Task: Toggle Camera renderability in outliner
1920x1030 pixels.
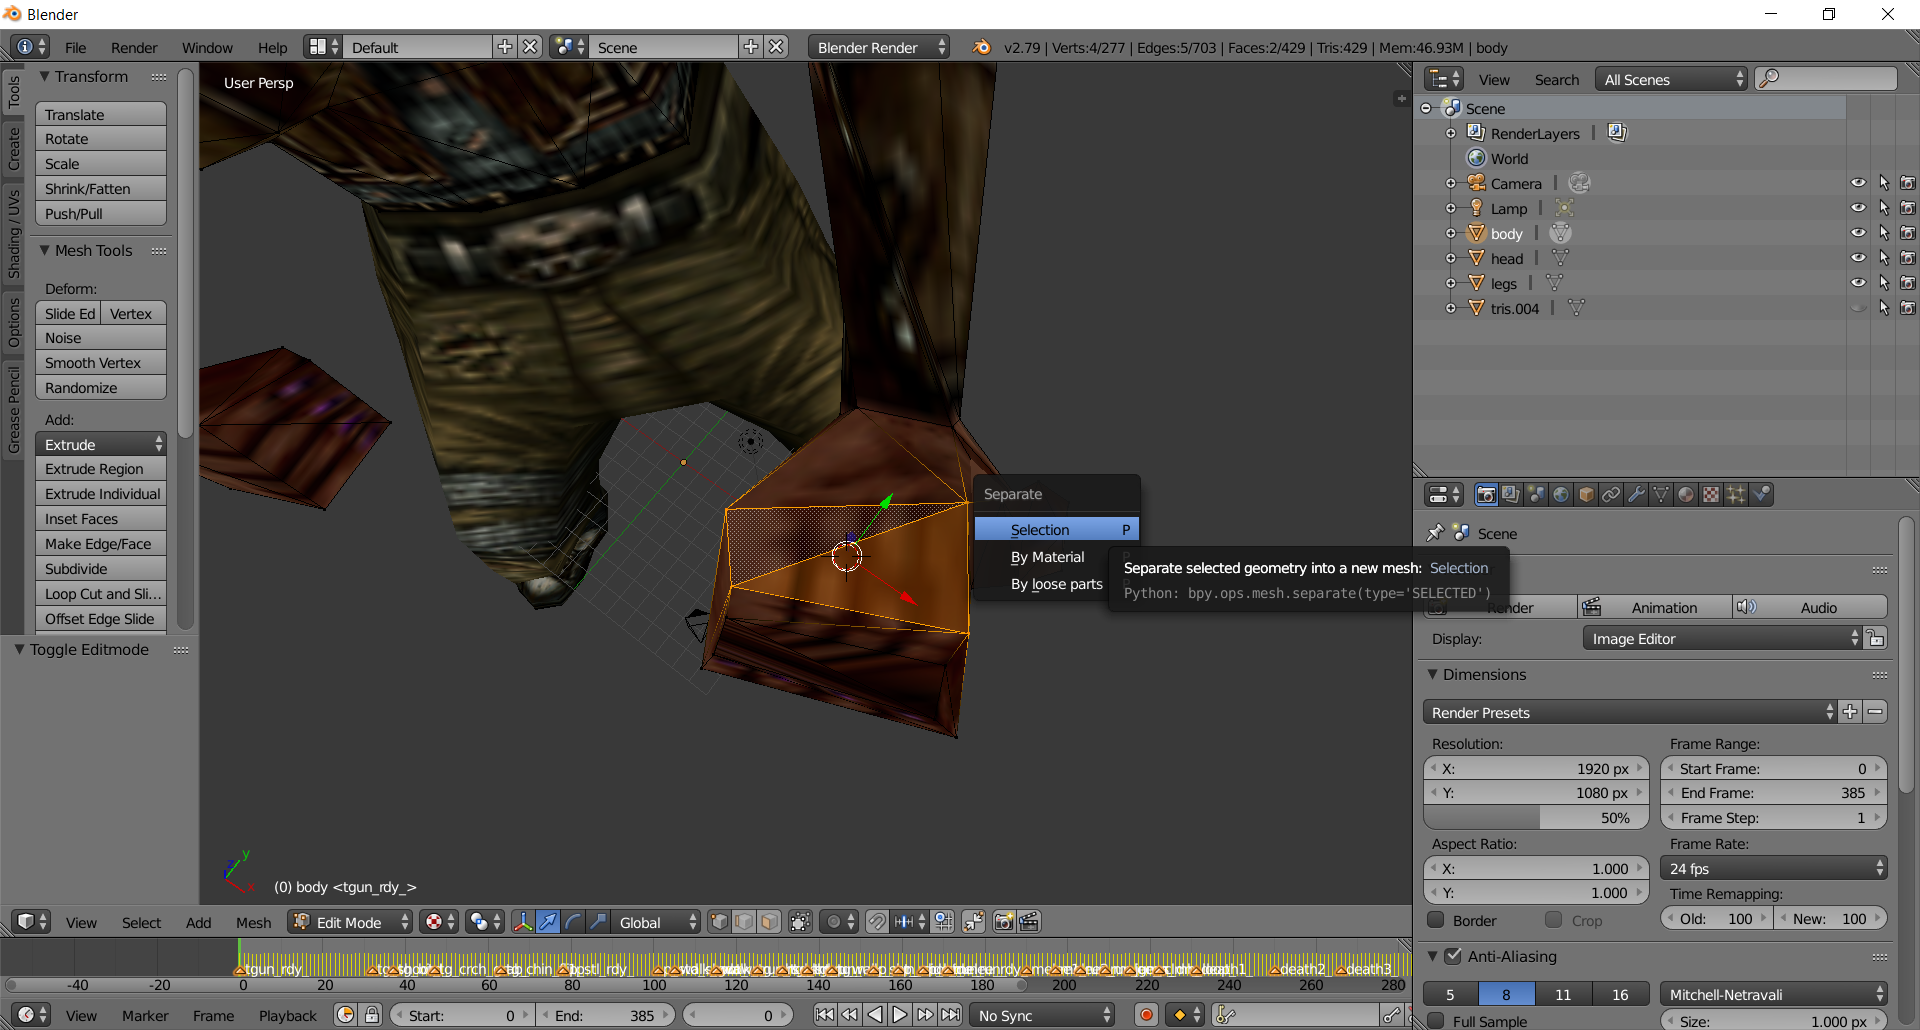Action: pyautogui.click(x=1908, y=183)
